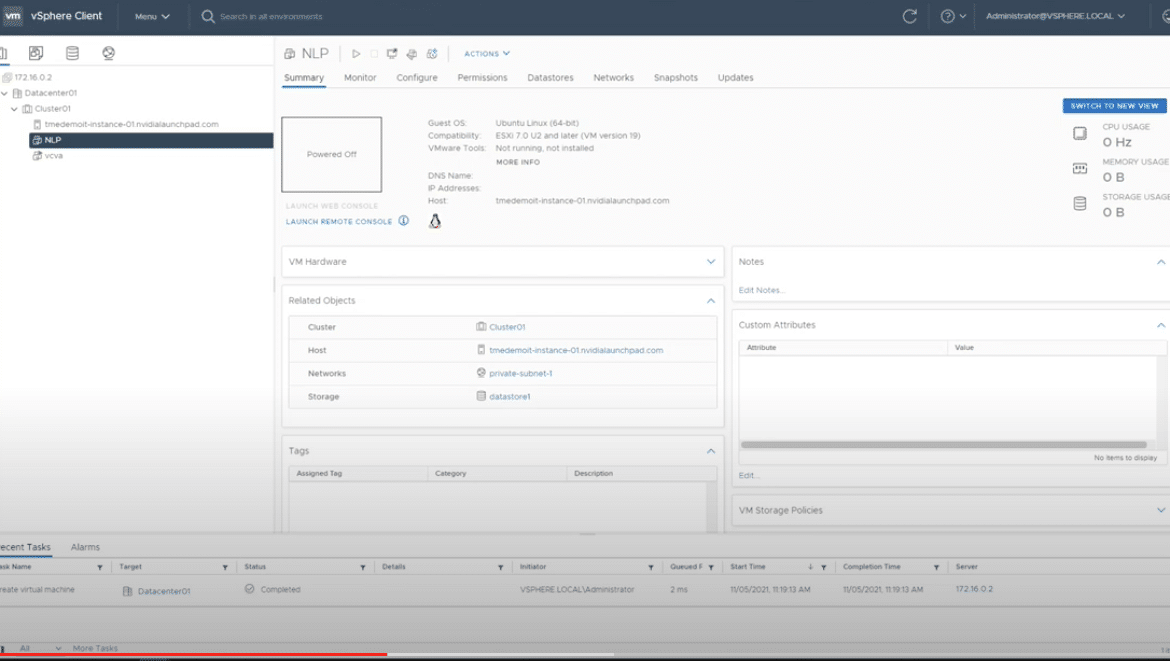This screenshot has height=661, width=1170.
Task: Click the Edit Settings toolbar icon
Action: click(411, 54)
